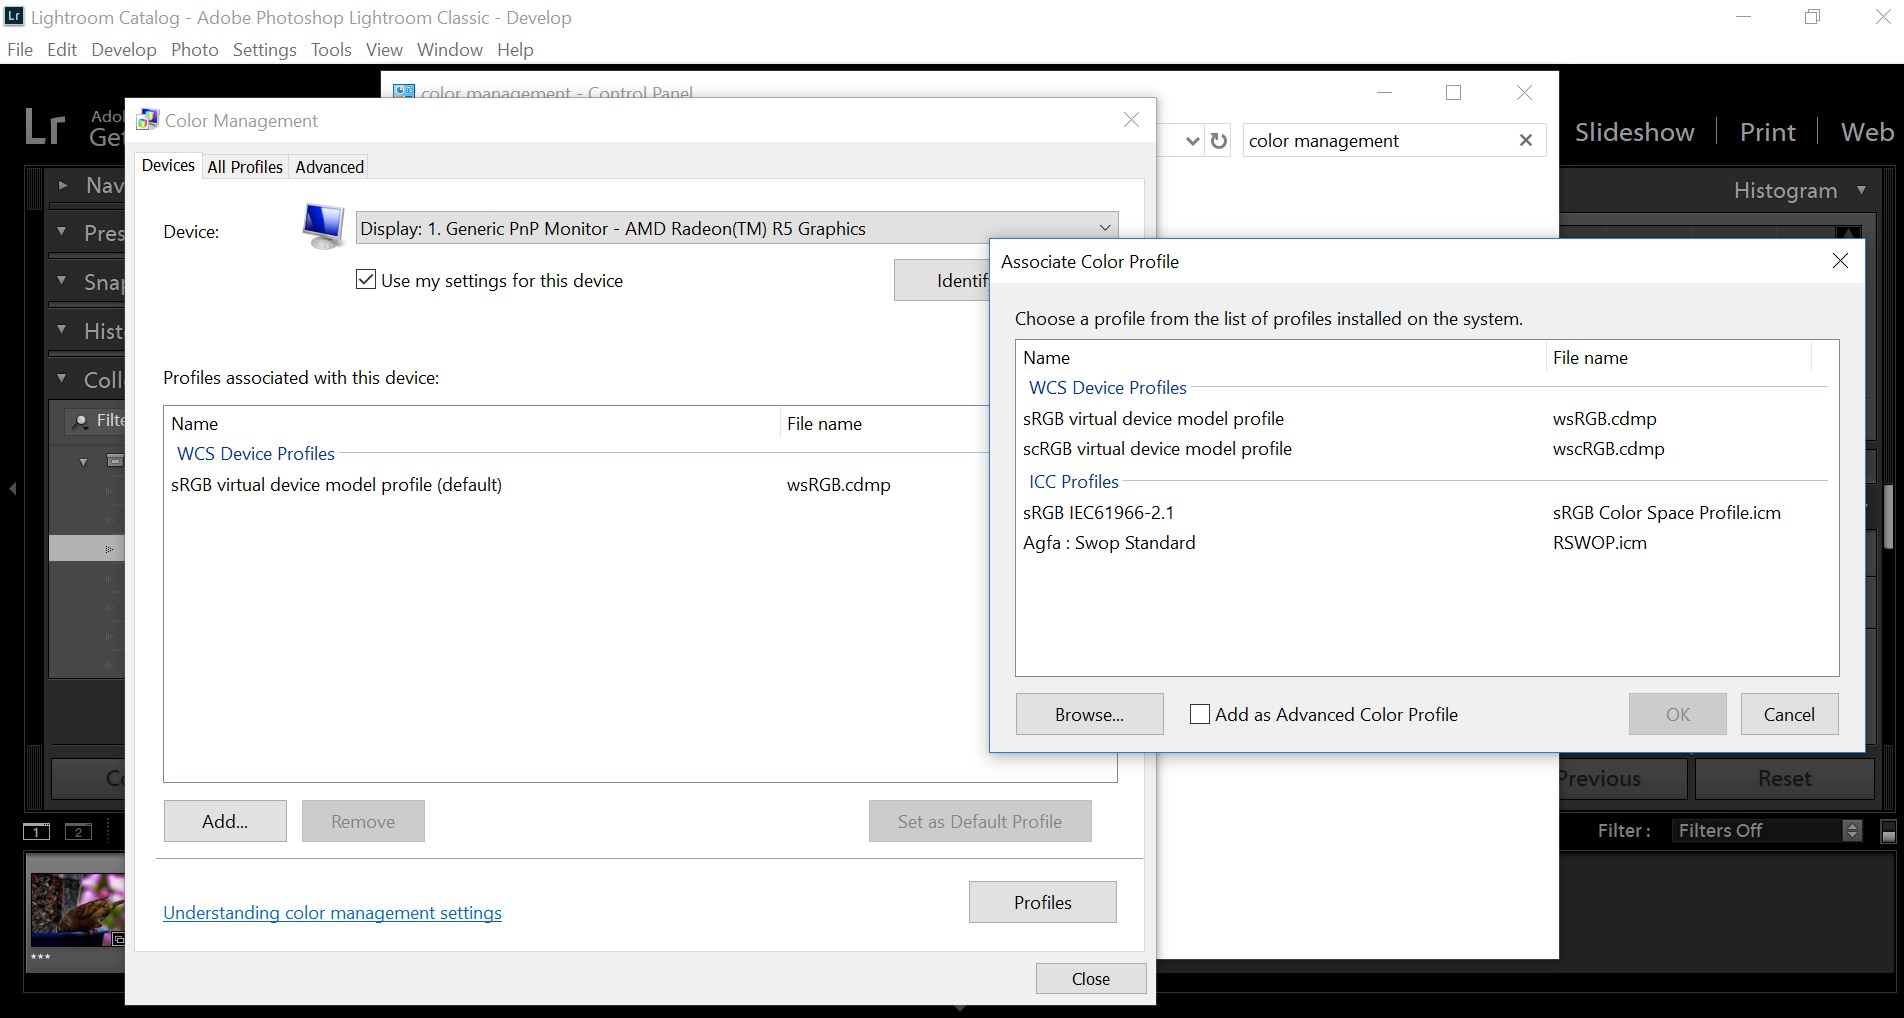Open the Help menu
The image size is (1904, 1018).
click(x=515, y=49)
